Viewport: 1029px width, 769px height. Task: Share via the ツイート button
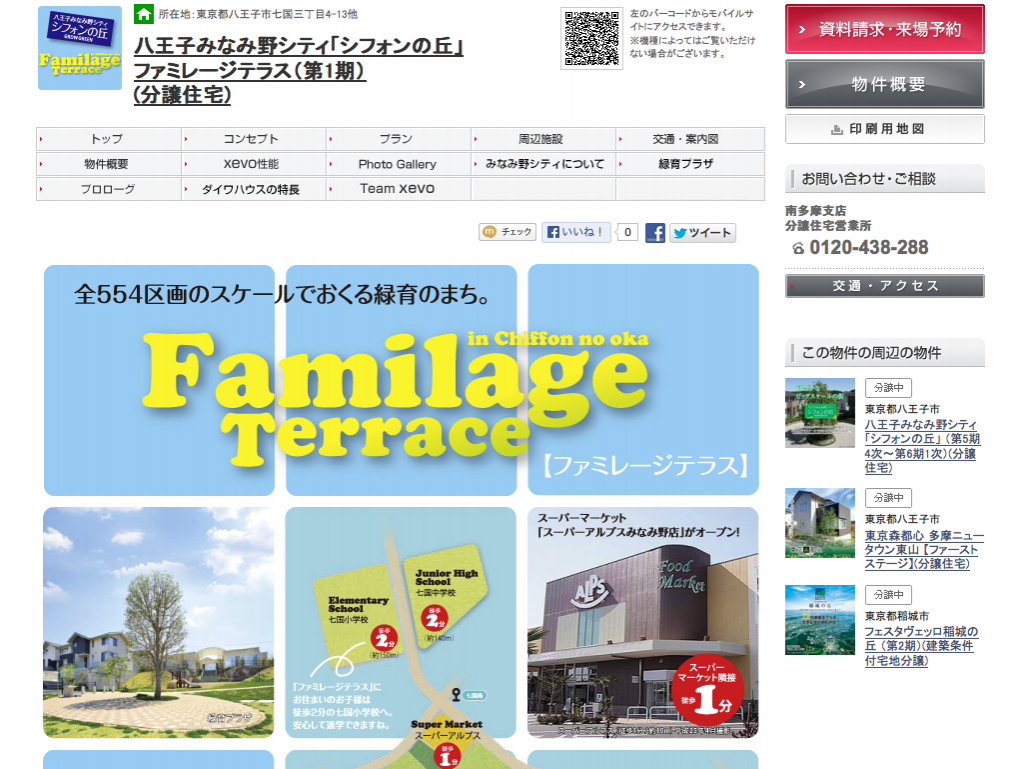click(702, 233)
